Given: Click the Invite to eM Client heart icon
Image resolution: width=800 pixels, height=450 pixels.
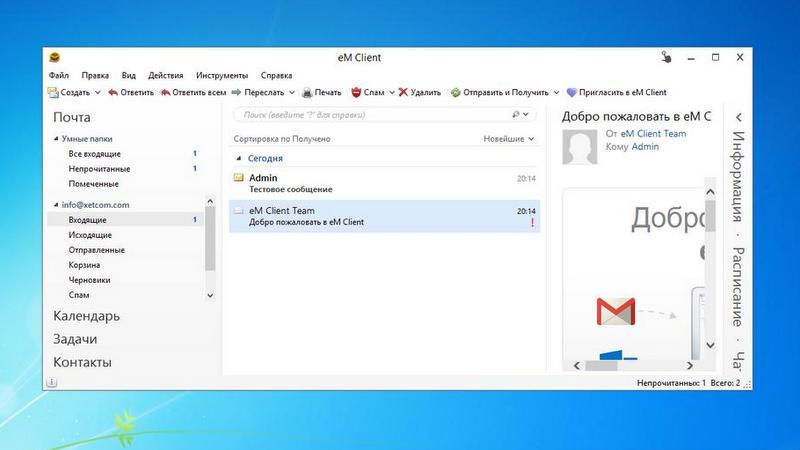Looking at the screenshot, I should click(571, 92).
